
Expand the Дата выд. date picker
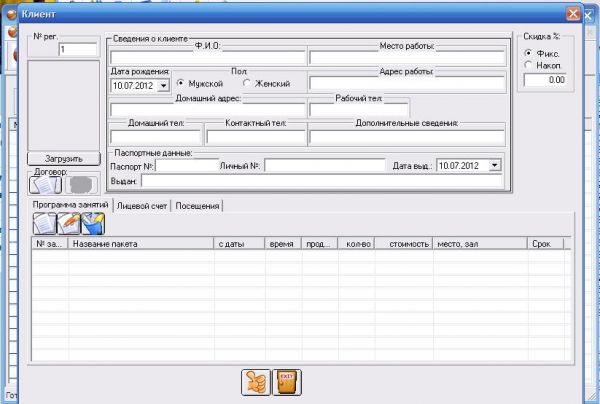(495, 165)
